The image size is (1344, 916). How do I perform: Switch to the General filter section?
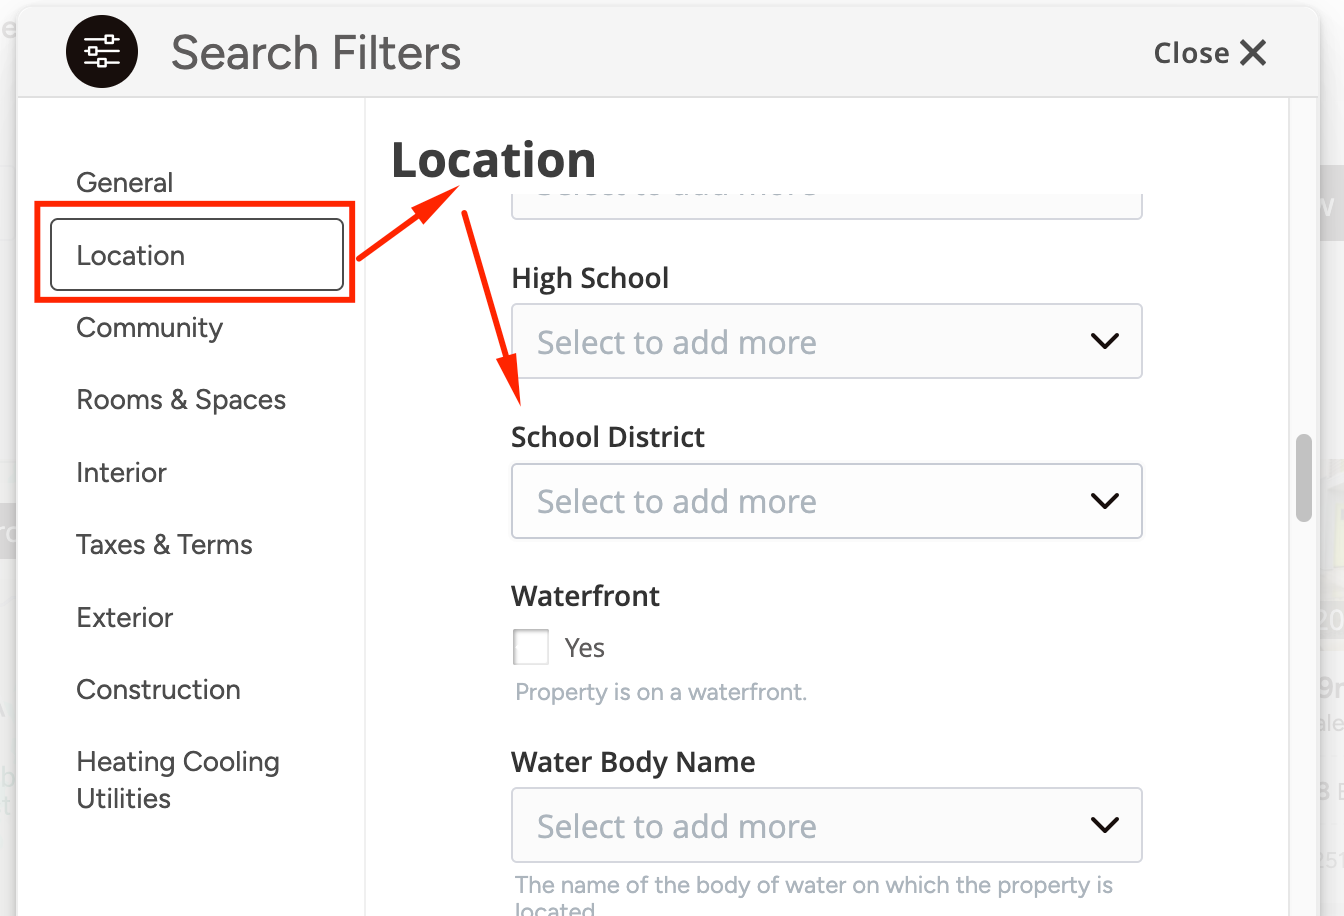click(124, 182)
